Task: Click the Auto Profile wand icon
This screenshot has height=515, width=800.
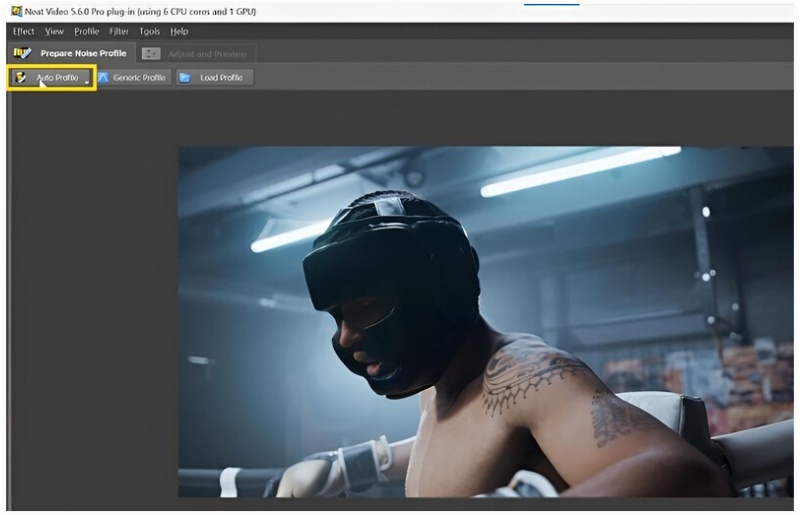Action: [21, 77]
